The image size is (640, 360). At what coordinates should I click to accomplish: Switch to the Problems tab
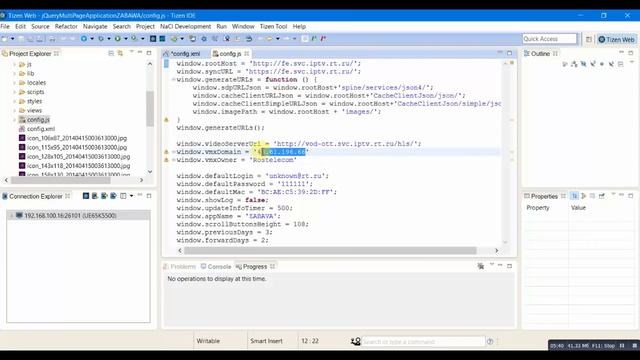pyautogui.click(x=180, y=267)
